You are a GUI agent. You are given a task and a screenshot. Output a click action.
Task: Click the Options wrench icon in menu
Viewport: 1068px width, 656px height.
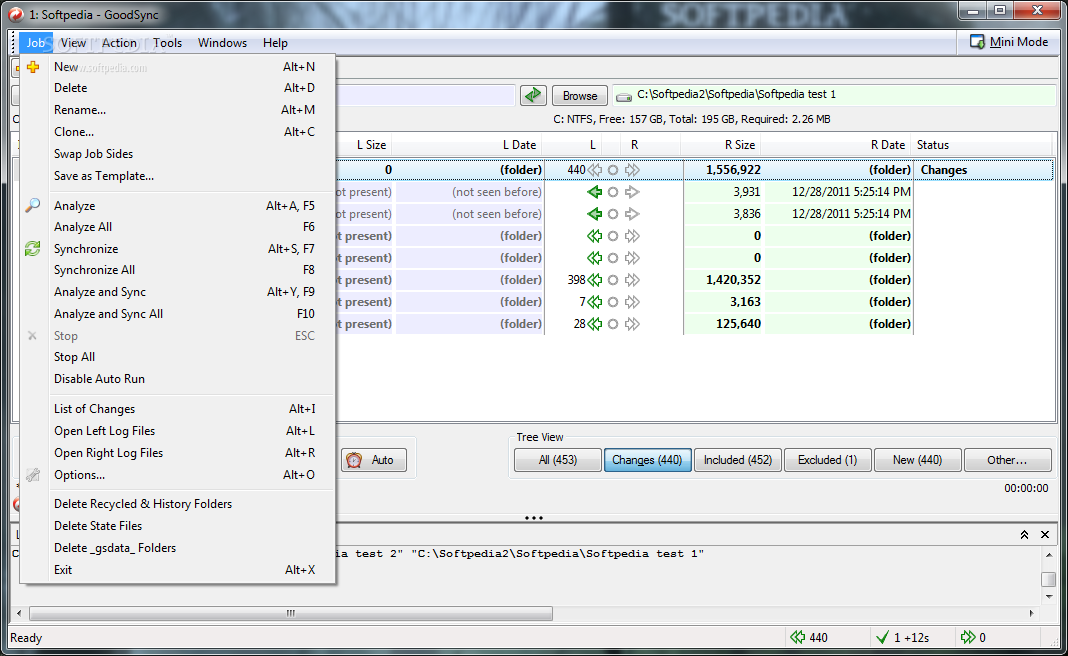click(x=33, y=475)
